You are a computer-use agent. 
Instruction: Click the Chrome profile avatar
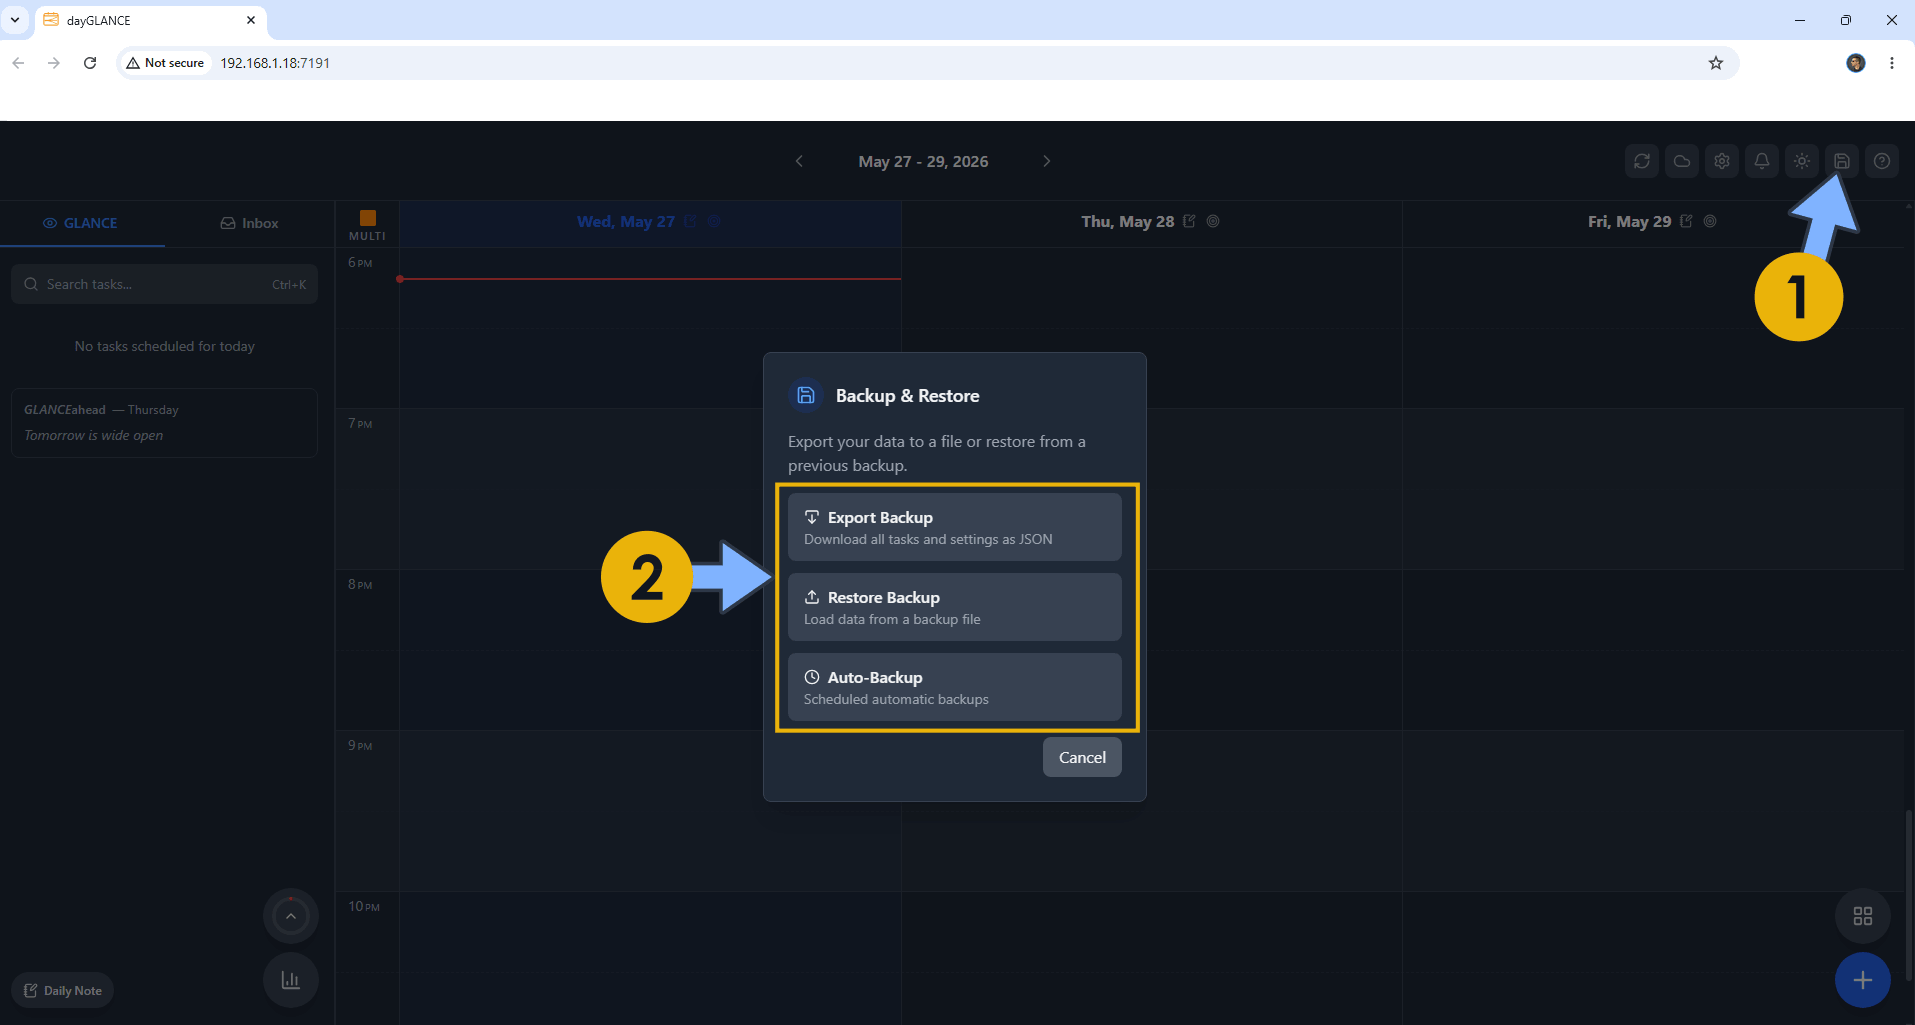[1856, 63]
